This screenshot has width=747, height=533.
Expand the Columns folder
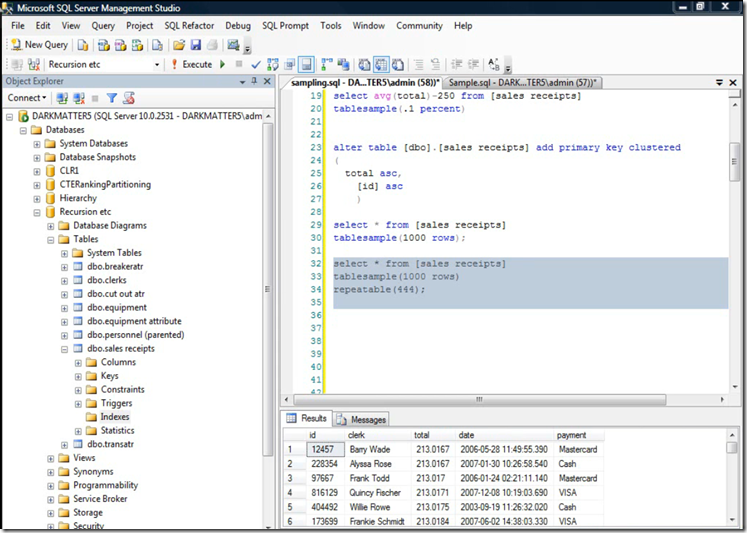78,363
